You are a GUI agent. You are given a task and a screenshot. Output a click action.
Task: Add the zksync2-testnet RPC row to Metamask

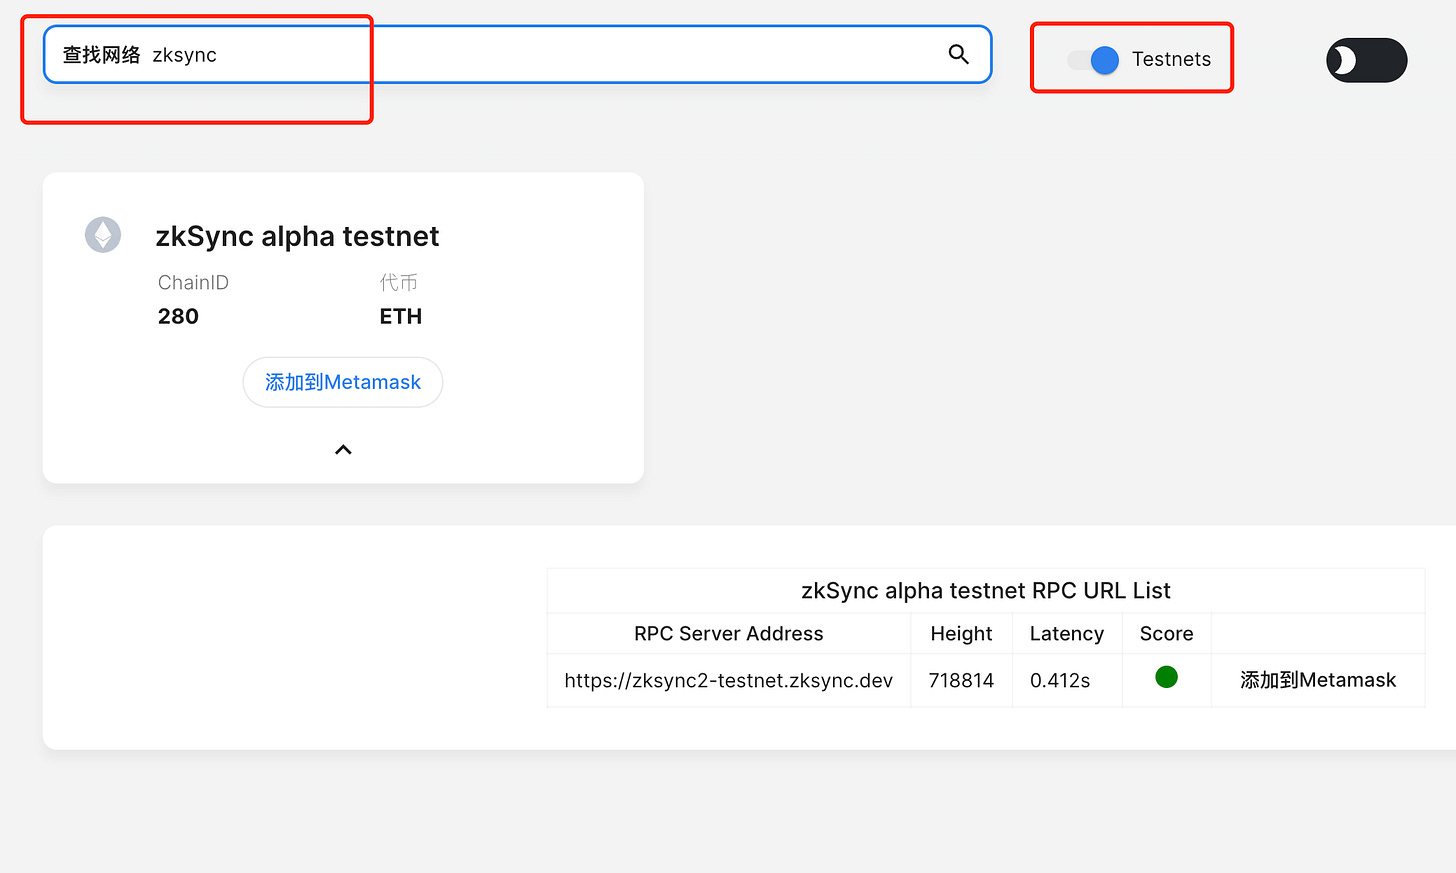(x=1318, y=680)
